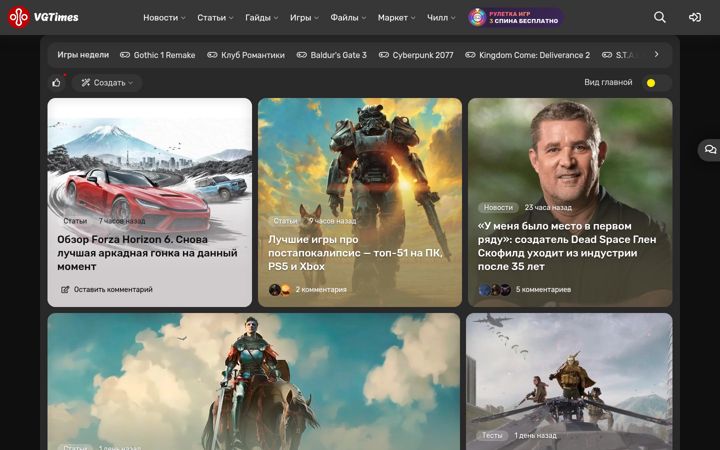Open the 2 комментария link
The image size is (720, 450).
point(321,290)
